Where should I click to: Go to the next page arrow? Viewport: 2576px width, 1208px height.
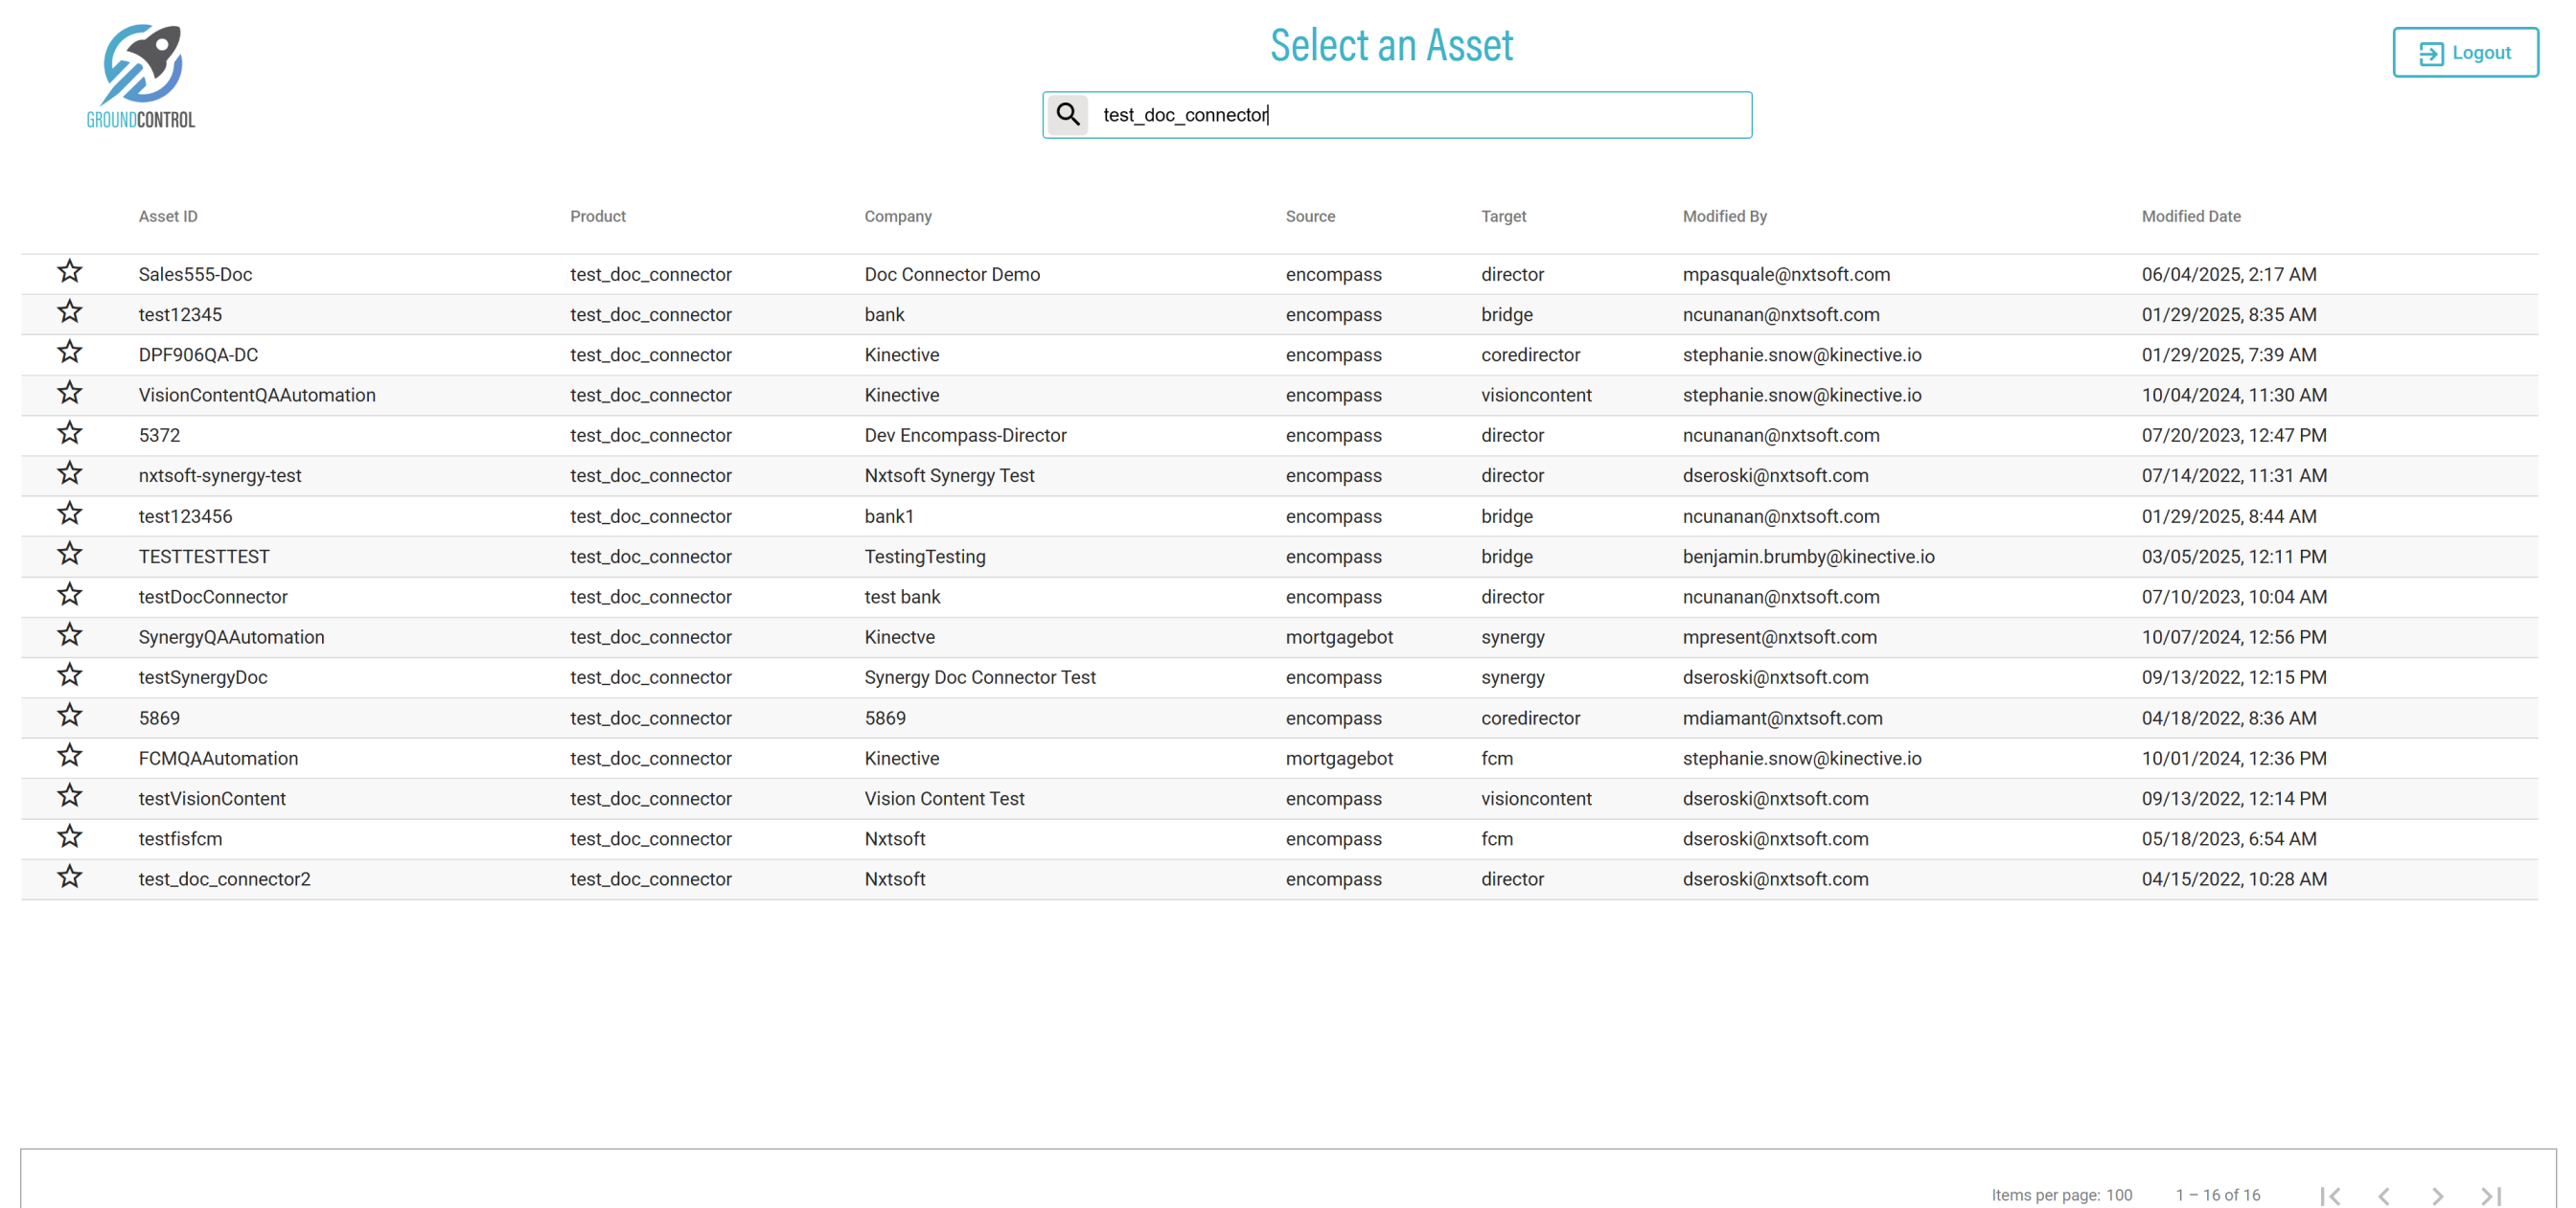coord(2437,1195)
